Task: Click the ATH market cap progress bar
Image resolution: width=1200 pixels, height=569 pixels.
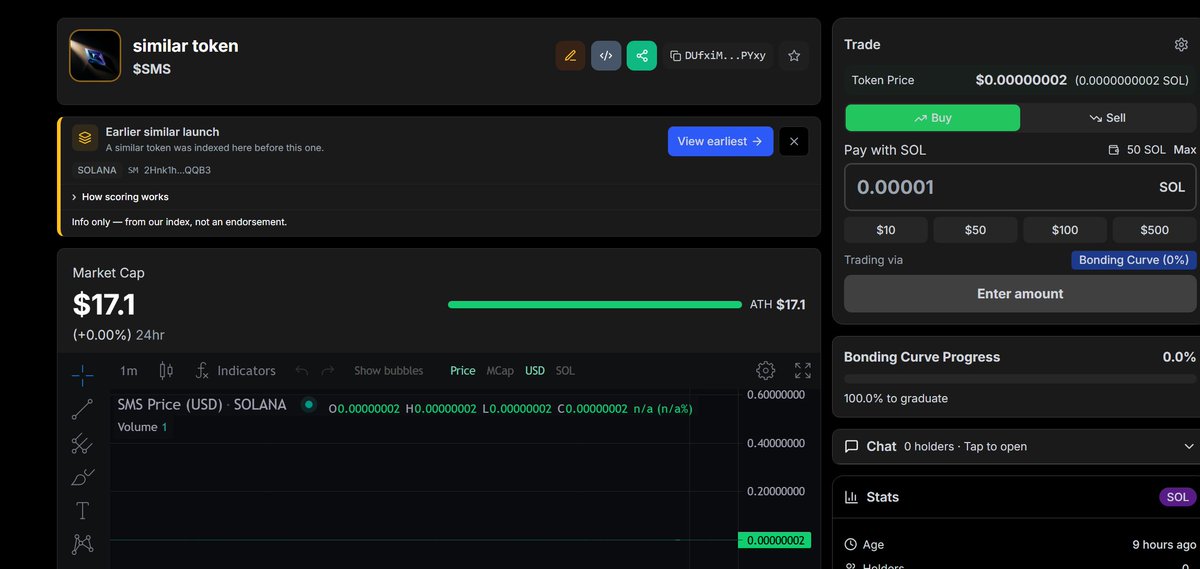Action: pyautogui.click(x=595, y=305)
